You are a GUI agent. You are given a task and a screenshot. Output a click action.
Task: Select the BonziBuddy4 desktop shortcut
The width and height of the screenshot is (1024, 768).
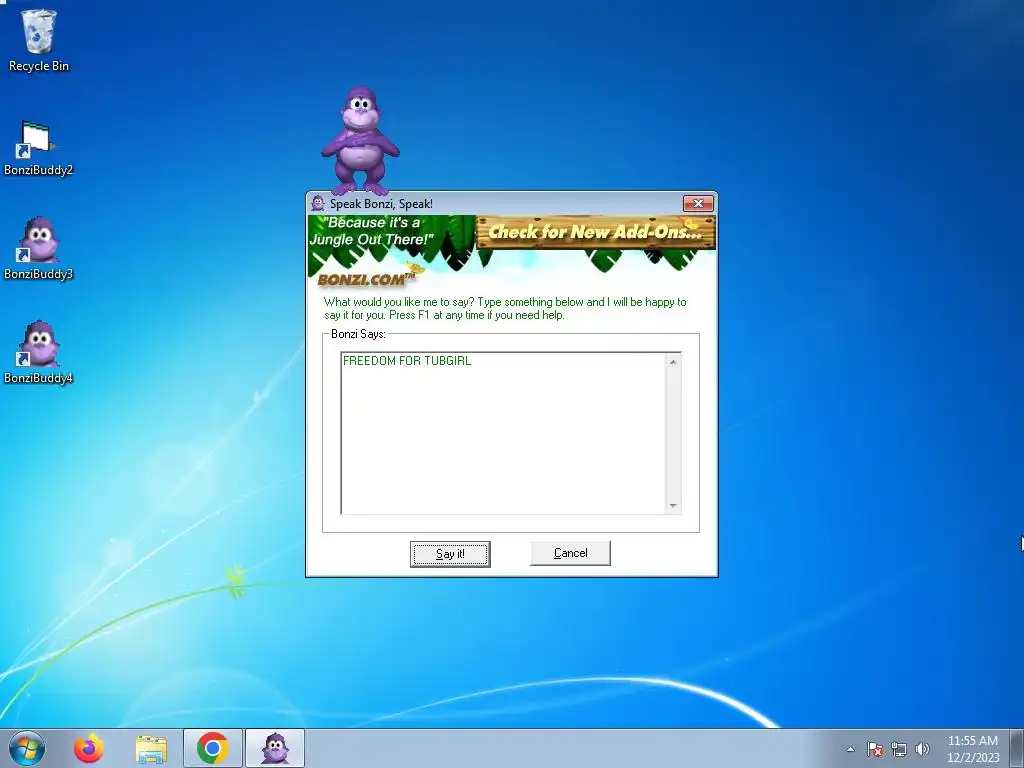39,353
